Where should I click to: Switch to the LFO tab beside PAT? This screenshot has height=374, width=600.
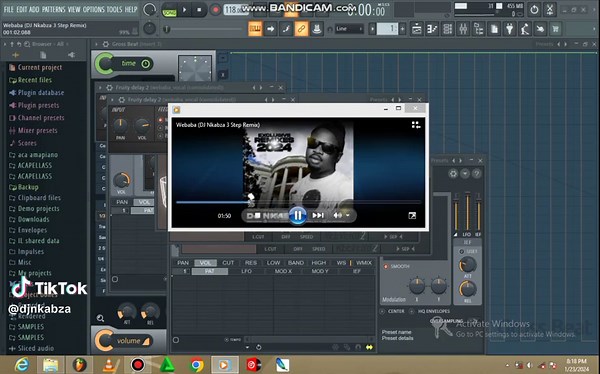[246, 271]
